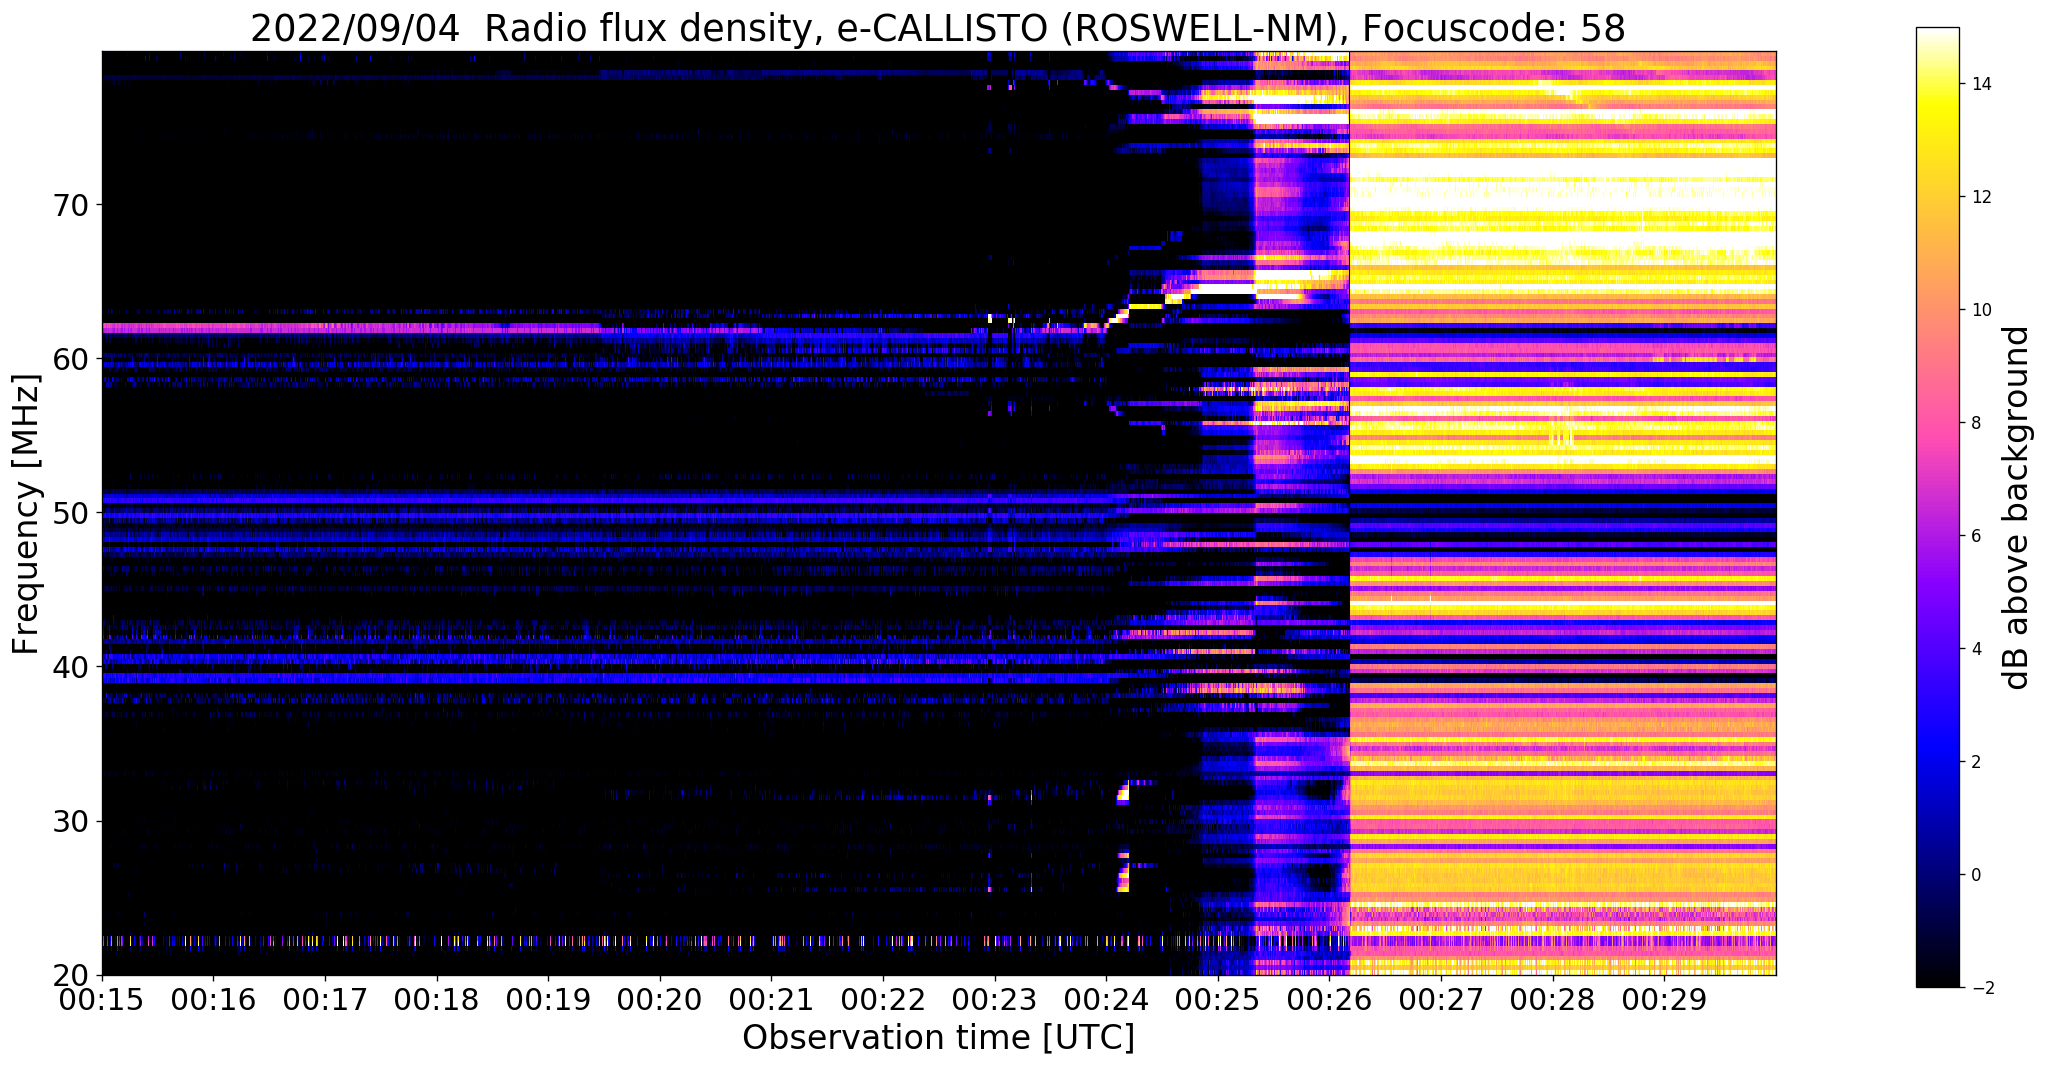
Task: Click the bright burst at 30 MHz near 00:24
Action: click(1123, 794)
